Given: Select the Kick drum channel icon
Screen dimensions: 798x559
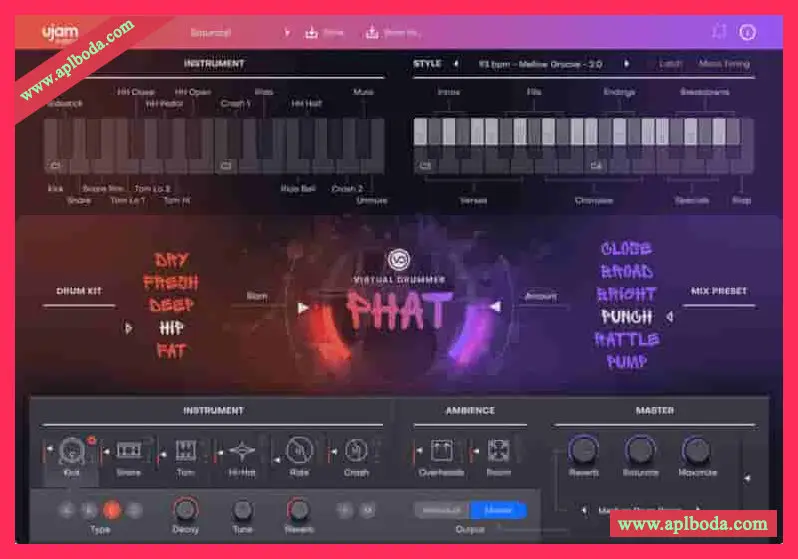Looking at the screenshot, I should pos(72,451).
